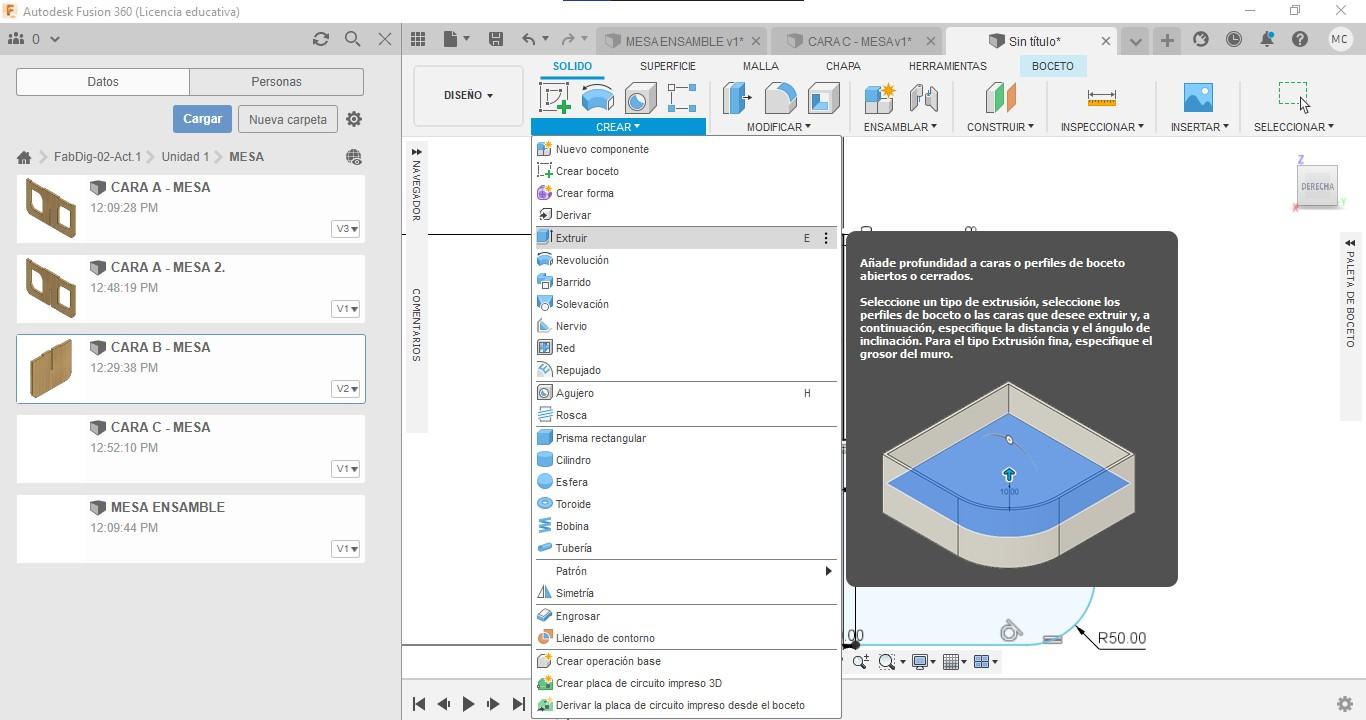The width and height of the screenshot is (1366, 720).
Task: Click the selection window icon
Action: (x=1293, y=97)
